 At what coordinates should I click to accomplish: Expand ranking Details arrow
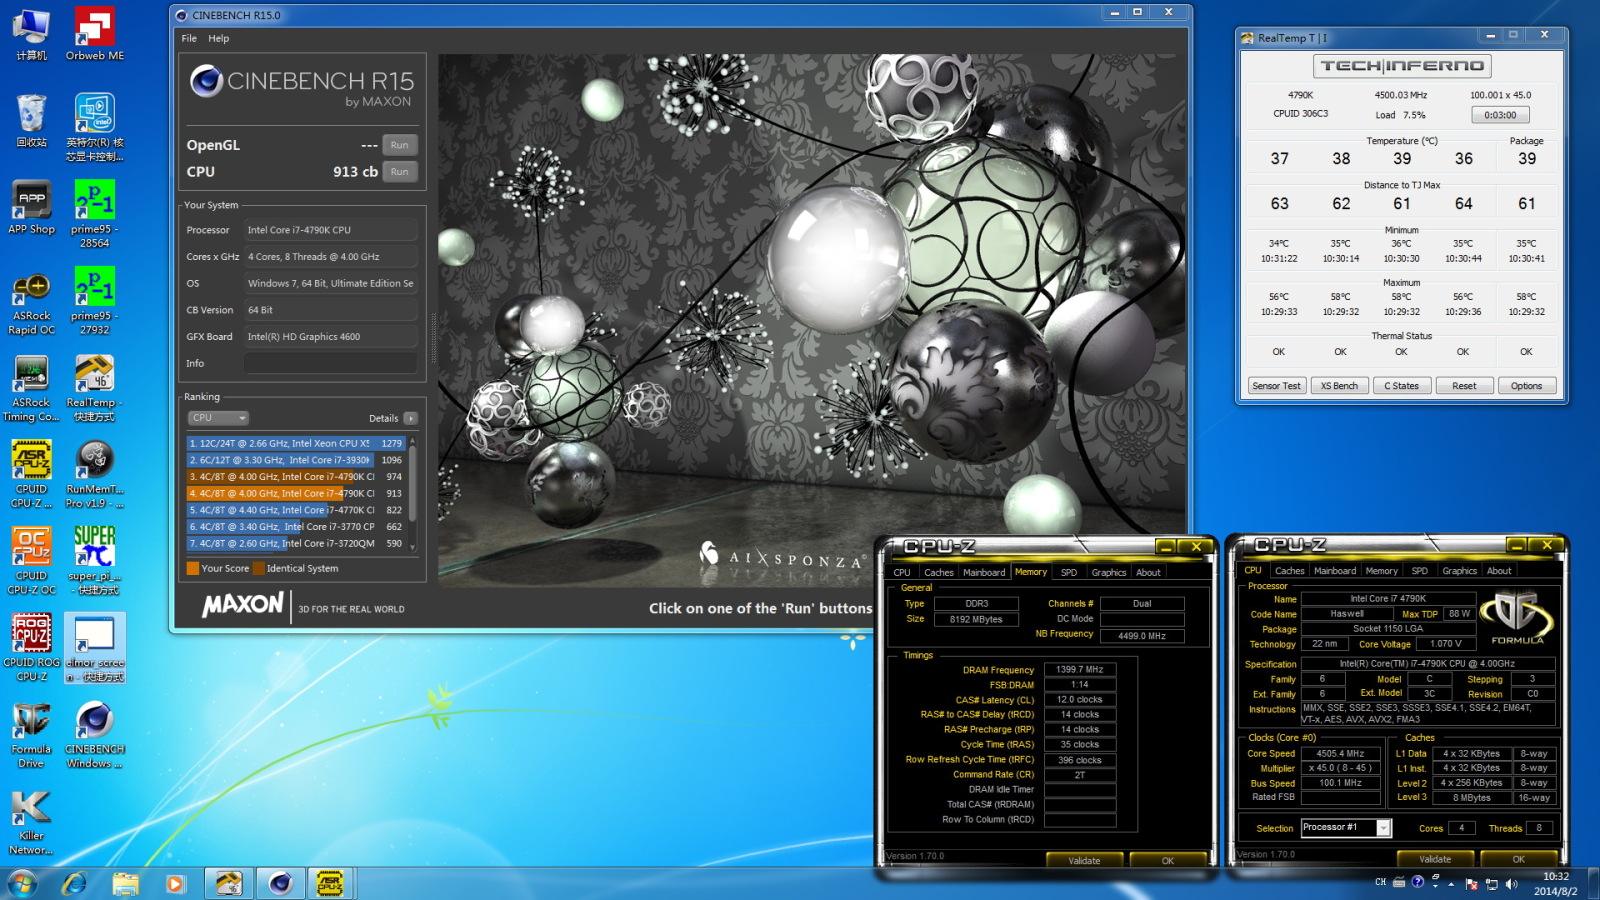pos(410,418)
